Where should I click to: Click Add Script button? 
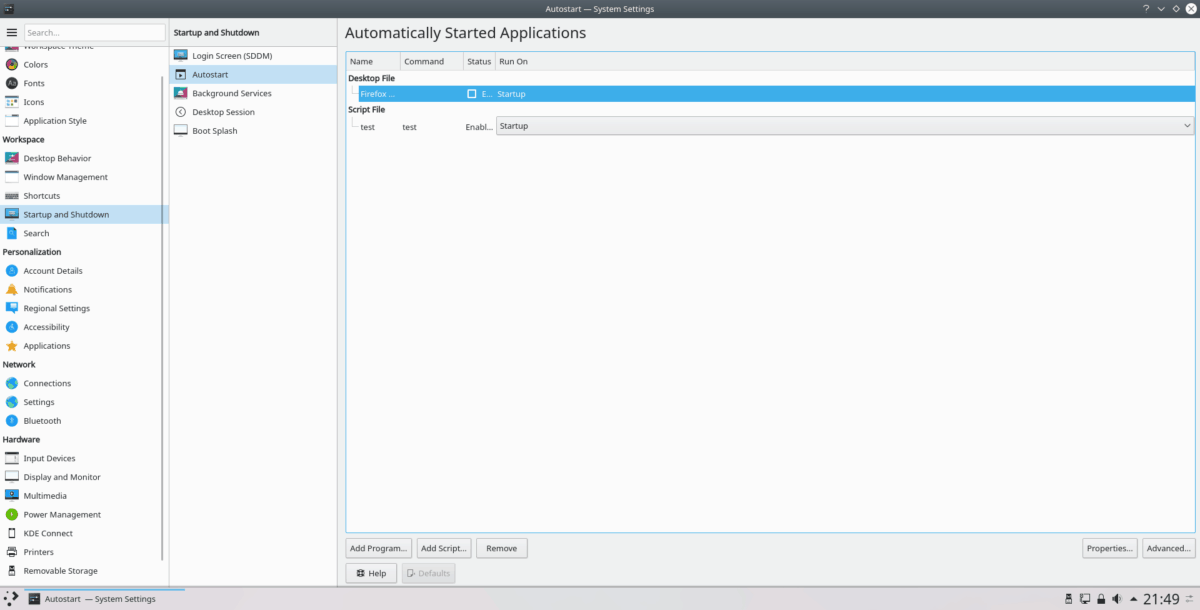pyautogui.click(x=444, y=548)
